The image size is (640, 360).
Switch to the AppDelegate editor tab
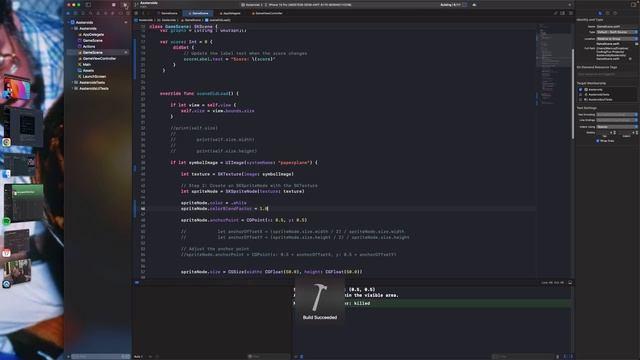pyautogui.click(x=231, y=13)
